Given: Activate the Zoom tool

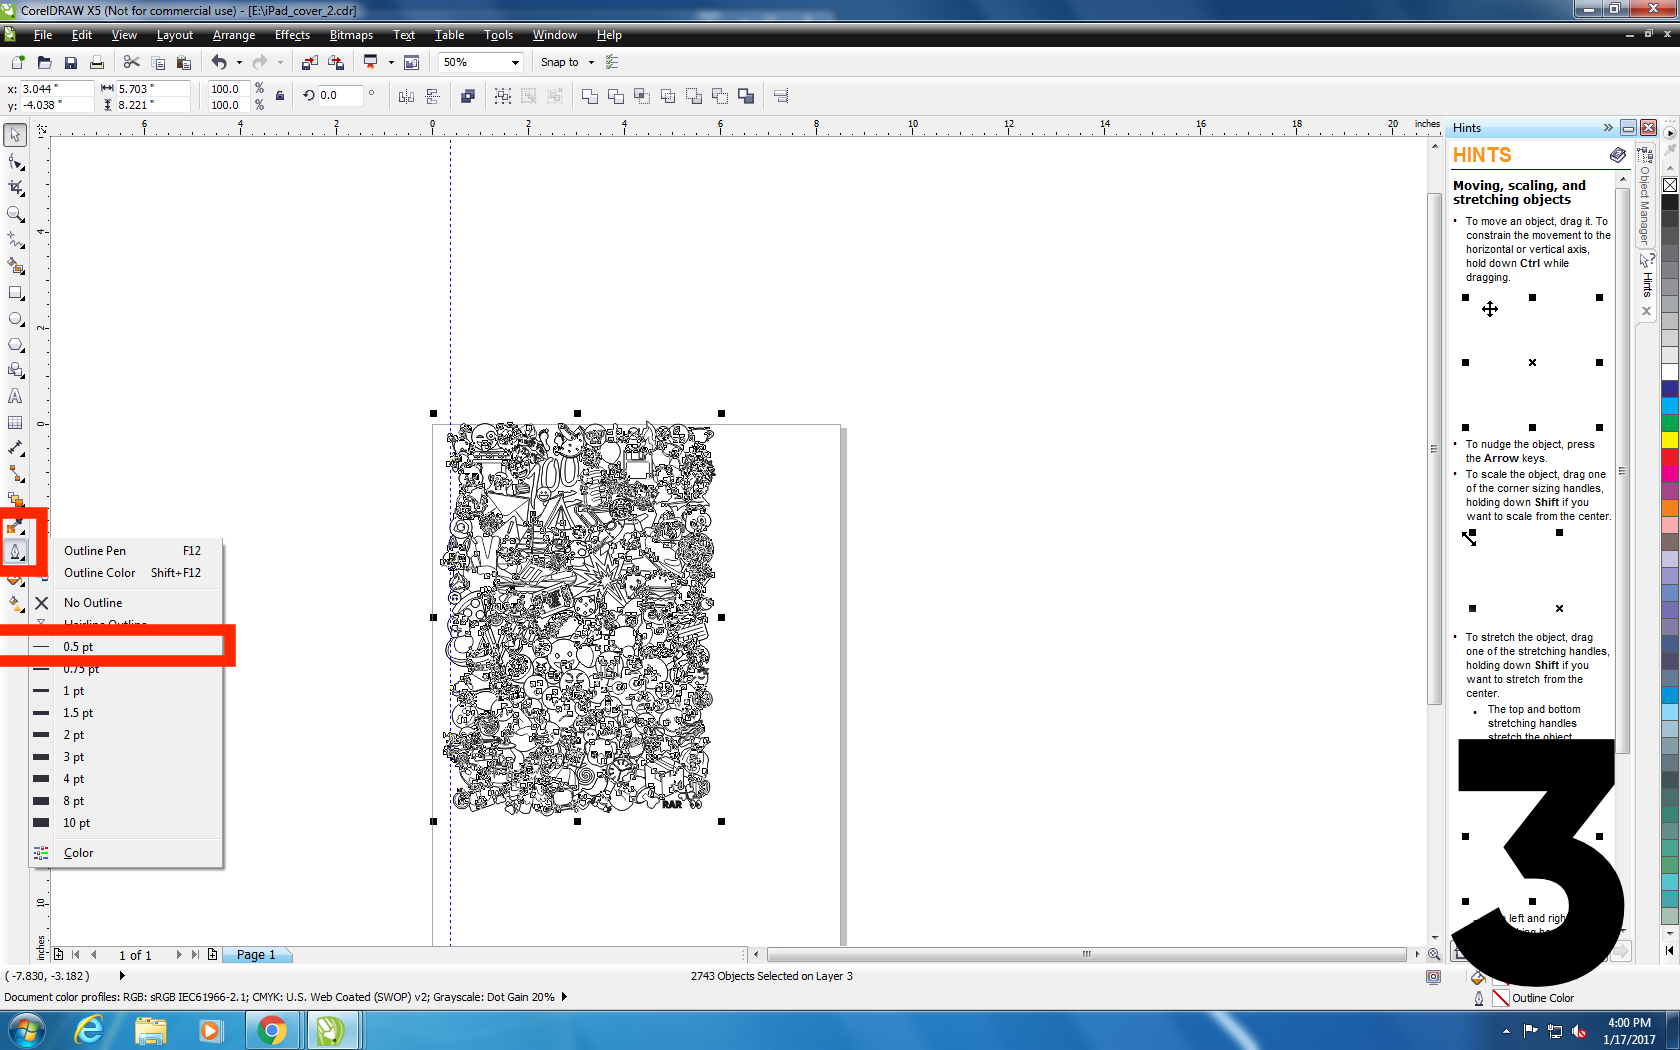Looking at the screenshot, I should (x=15, y=214).
